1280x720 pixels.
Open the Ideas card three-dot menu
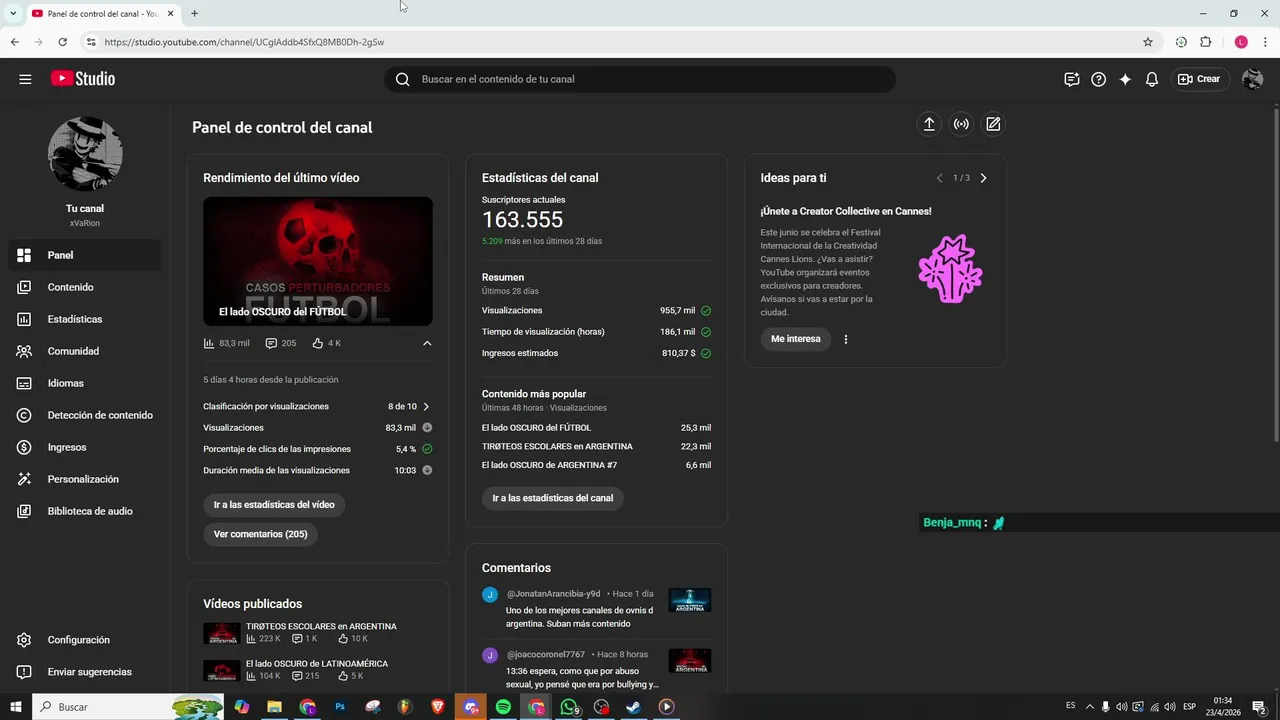click(846, 339)
